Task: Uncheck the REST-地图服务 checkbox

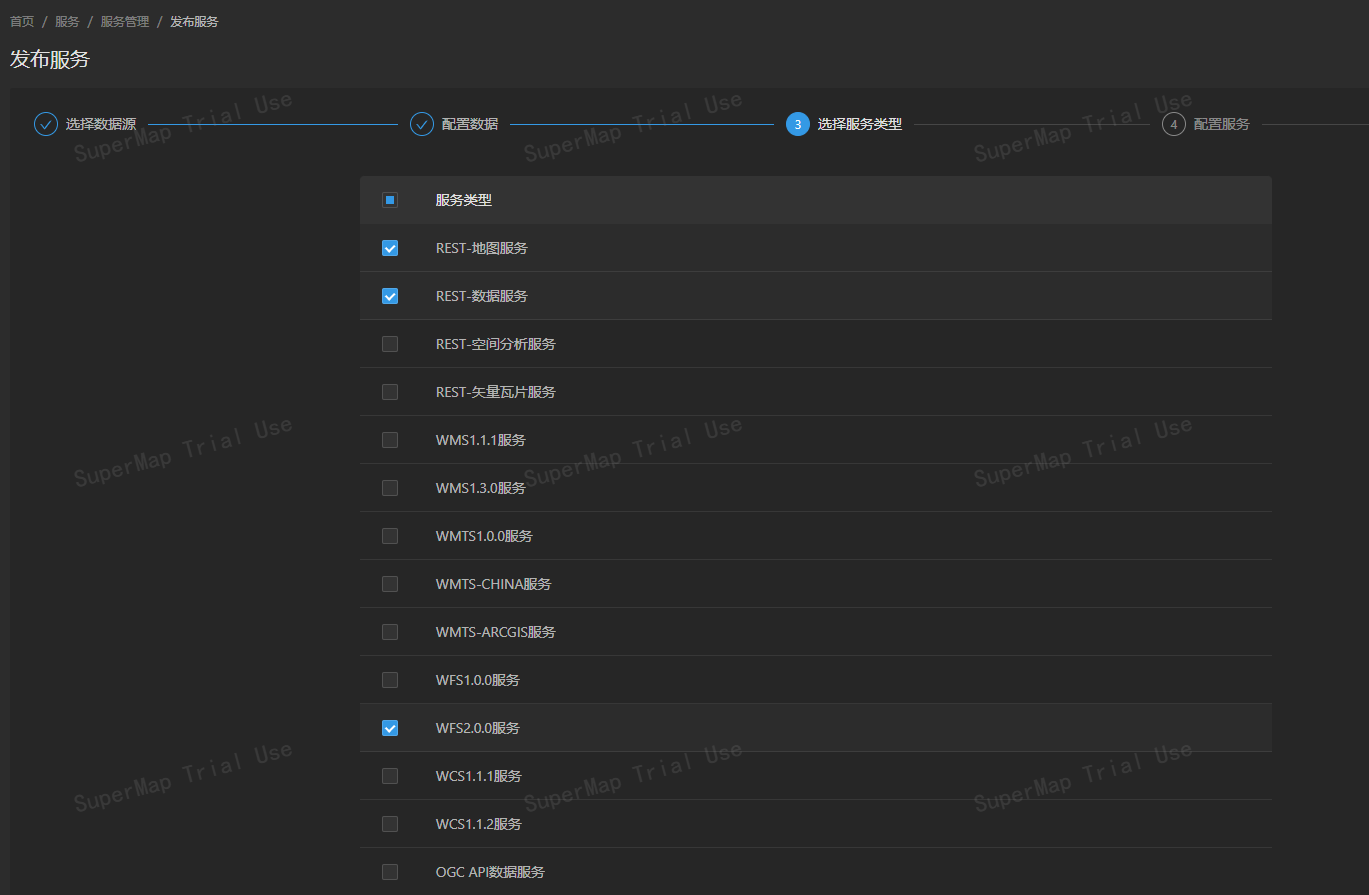Action: tap(390, 248)
